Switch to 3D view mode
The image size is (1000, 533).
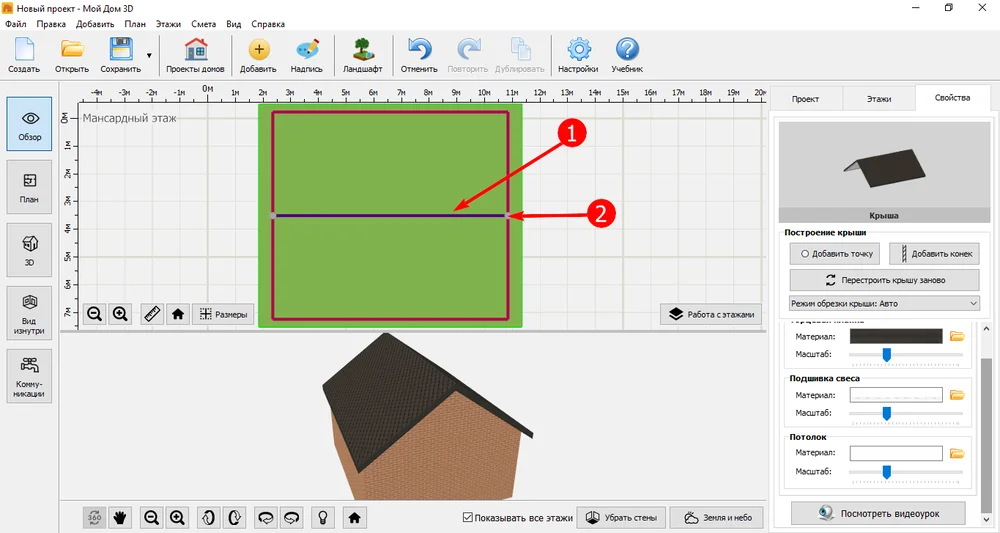[29, 250]
